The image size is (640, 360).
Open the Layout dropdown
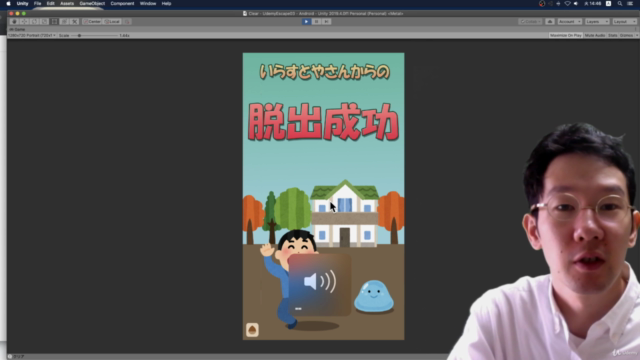(624, 22)
